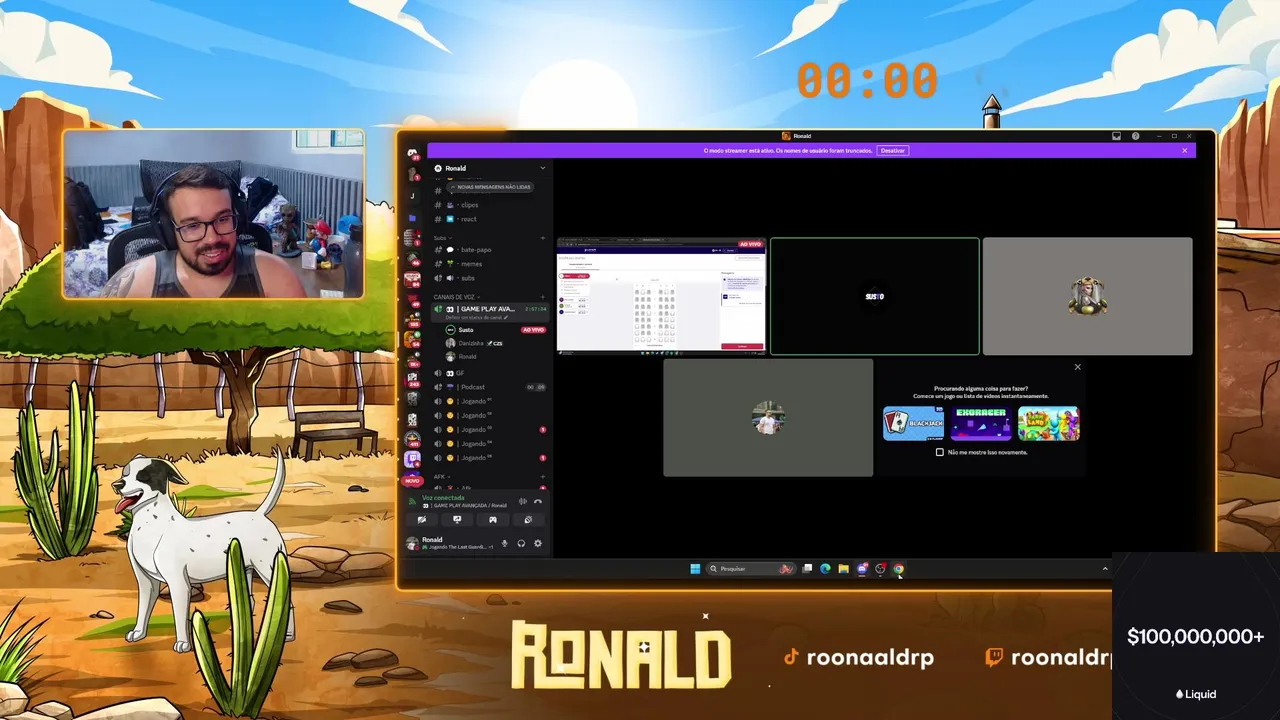Select GAME PLAY AVANÇADA voice channel
This screenshot has width=1280, height=720.
(x=490, y=311)
